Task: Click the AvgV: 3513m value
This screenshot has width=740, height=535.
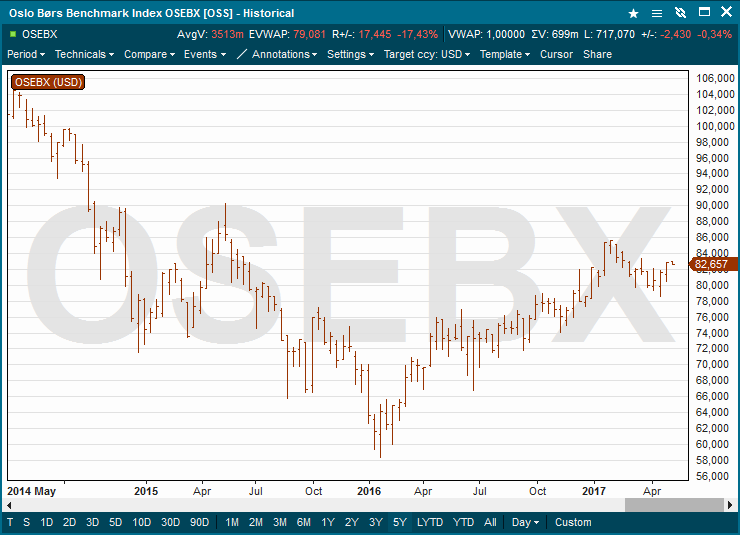Action: (210, 34)
